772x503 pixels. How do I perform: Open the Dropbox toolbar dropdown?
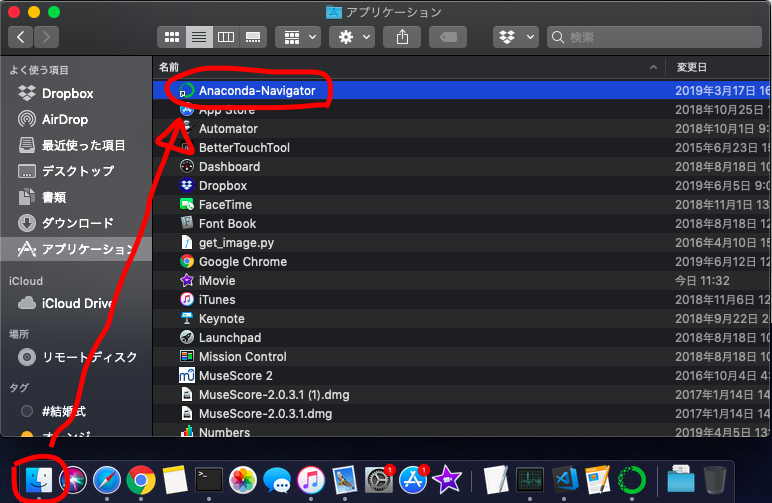(516, 37)
